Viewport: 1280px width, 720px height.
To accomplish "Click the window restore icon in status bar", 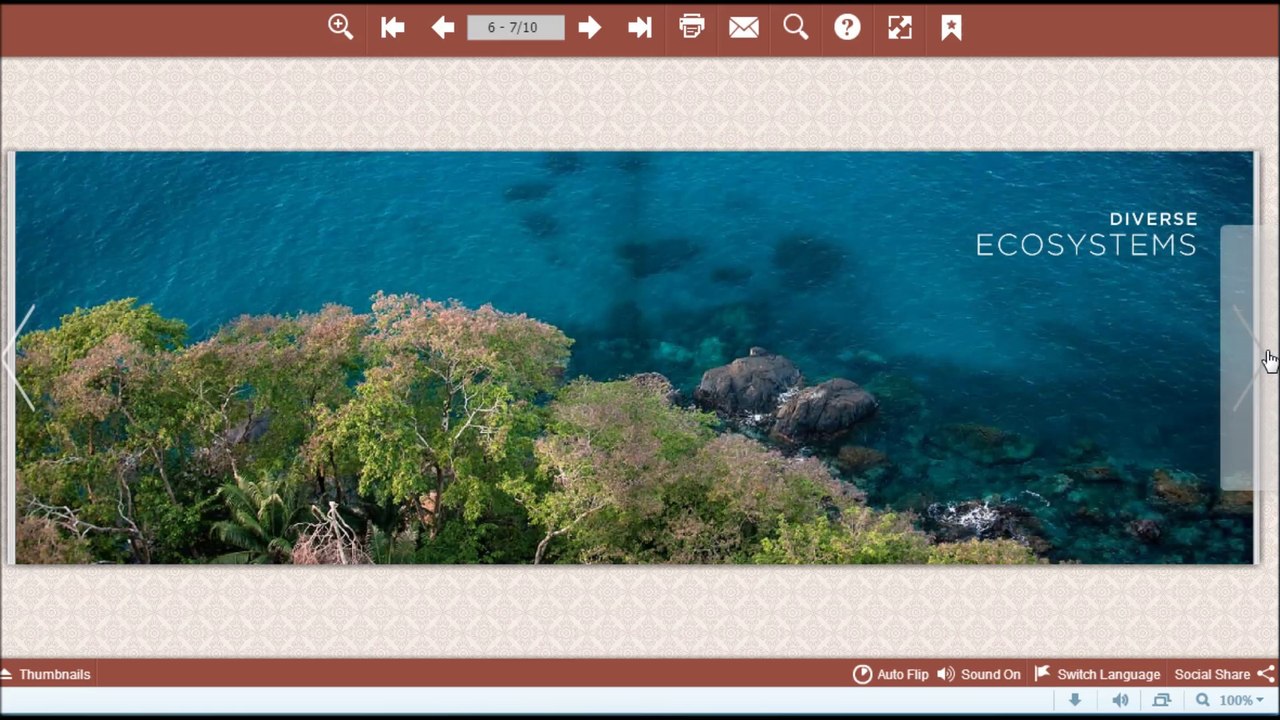I will 1161,700.
